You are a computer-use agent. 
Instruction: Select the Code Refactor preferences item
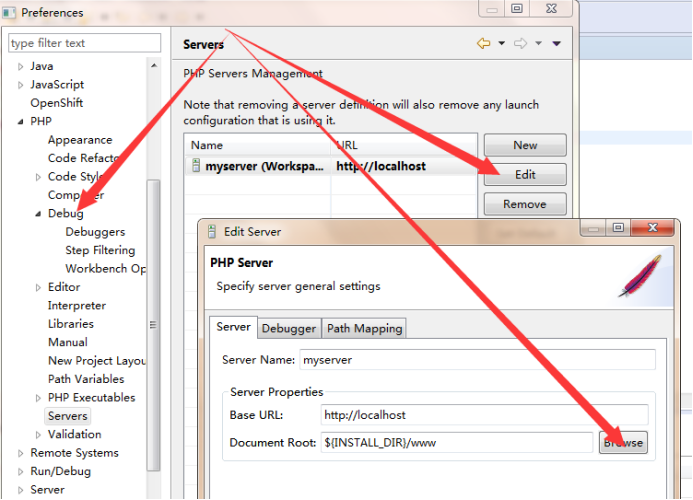coord(84,158)
